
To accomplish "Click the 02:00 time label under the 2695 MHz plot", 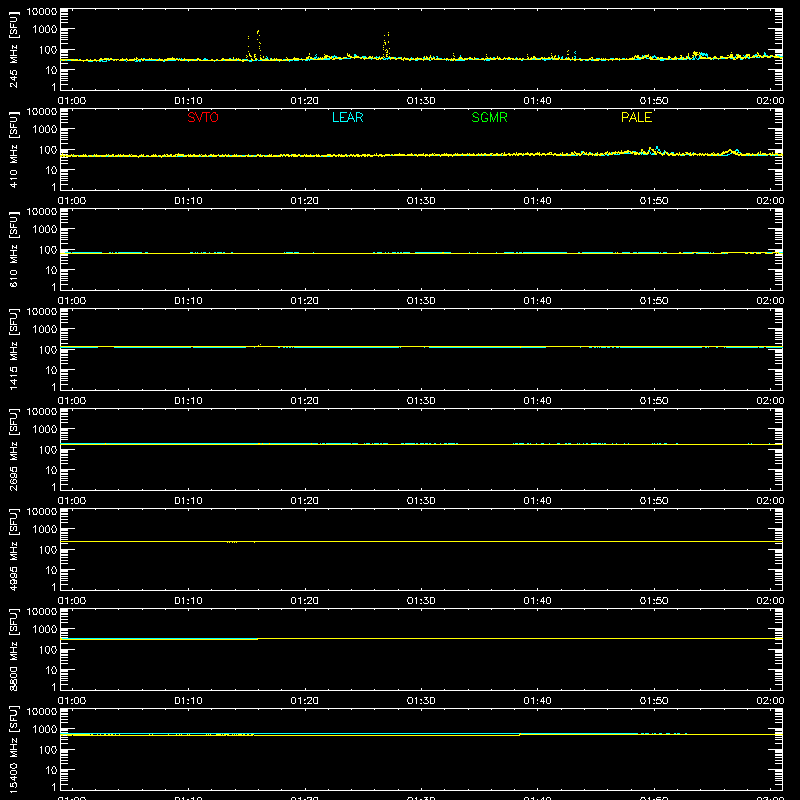I will (x=770, y=501).
